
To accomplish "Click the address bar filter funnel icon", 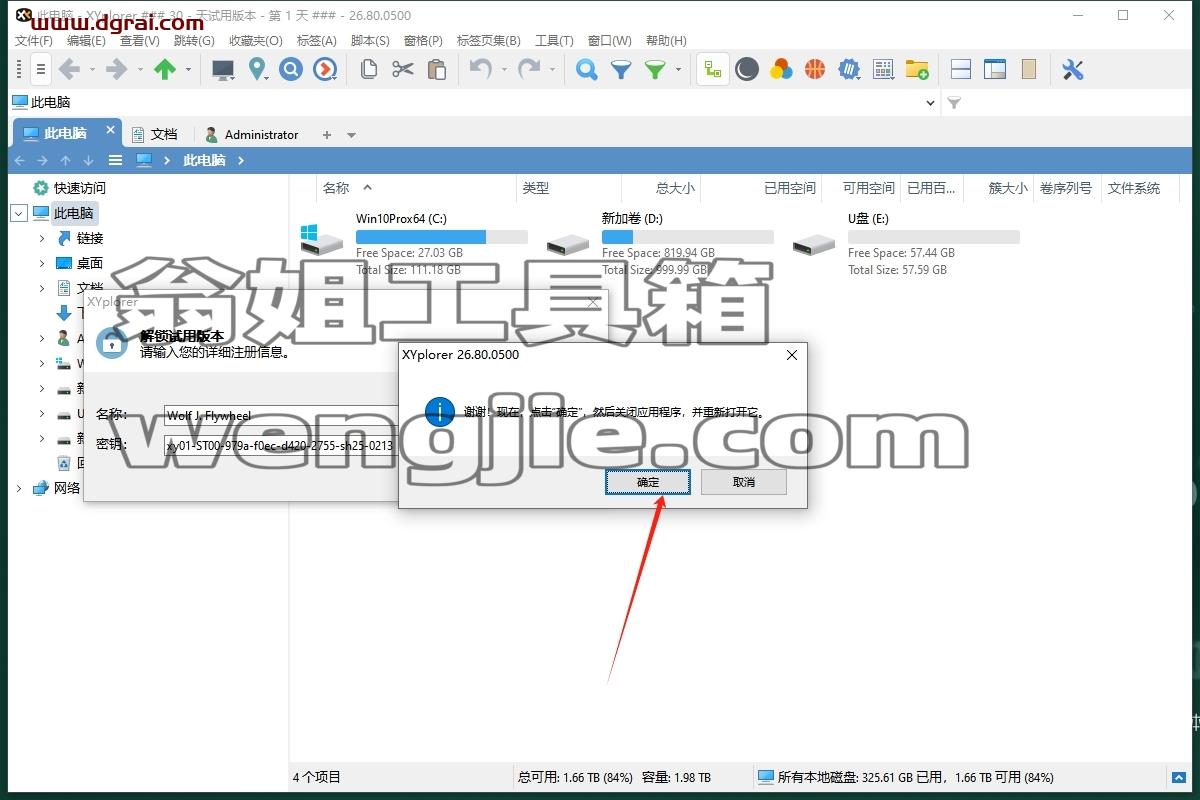I will (954, 102).
